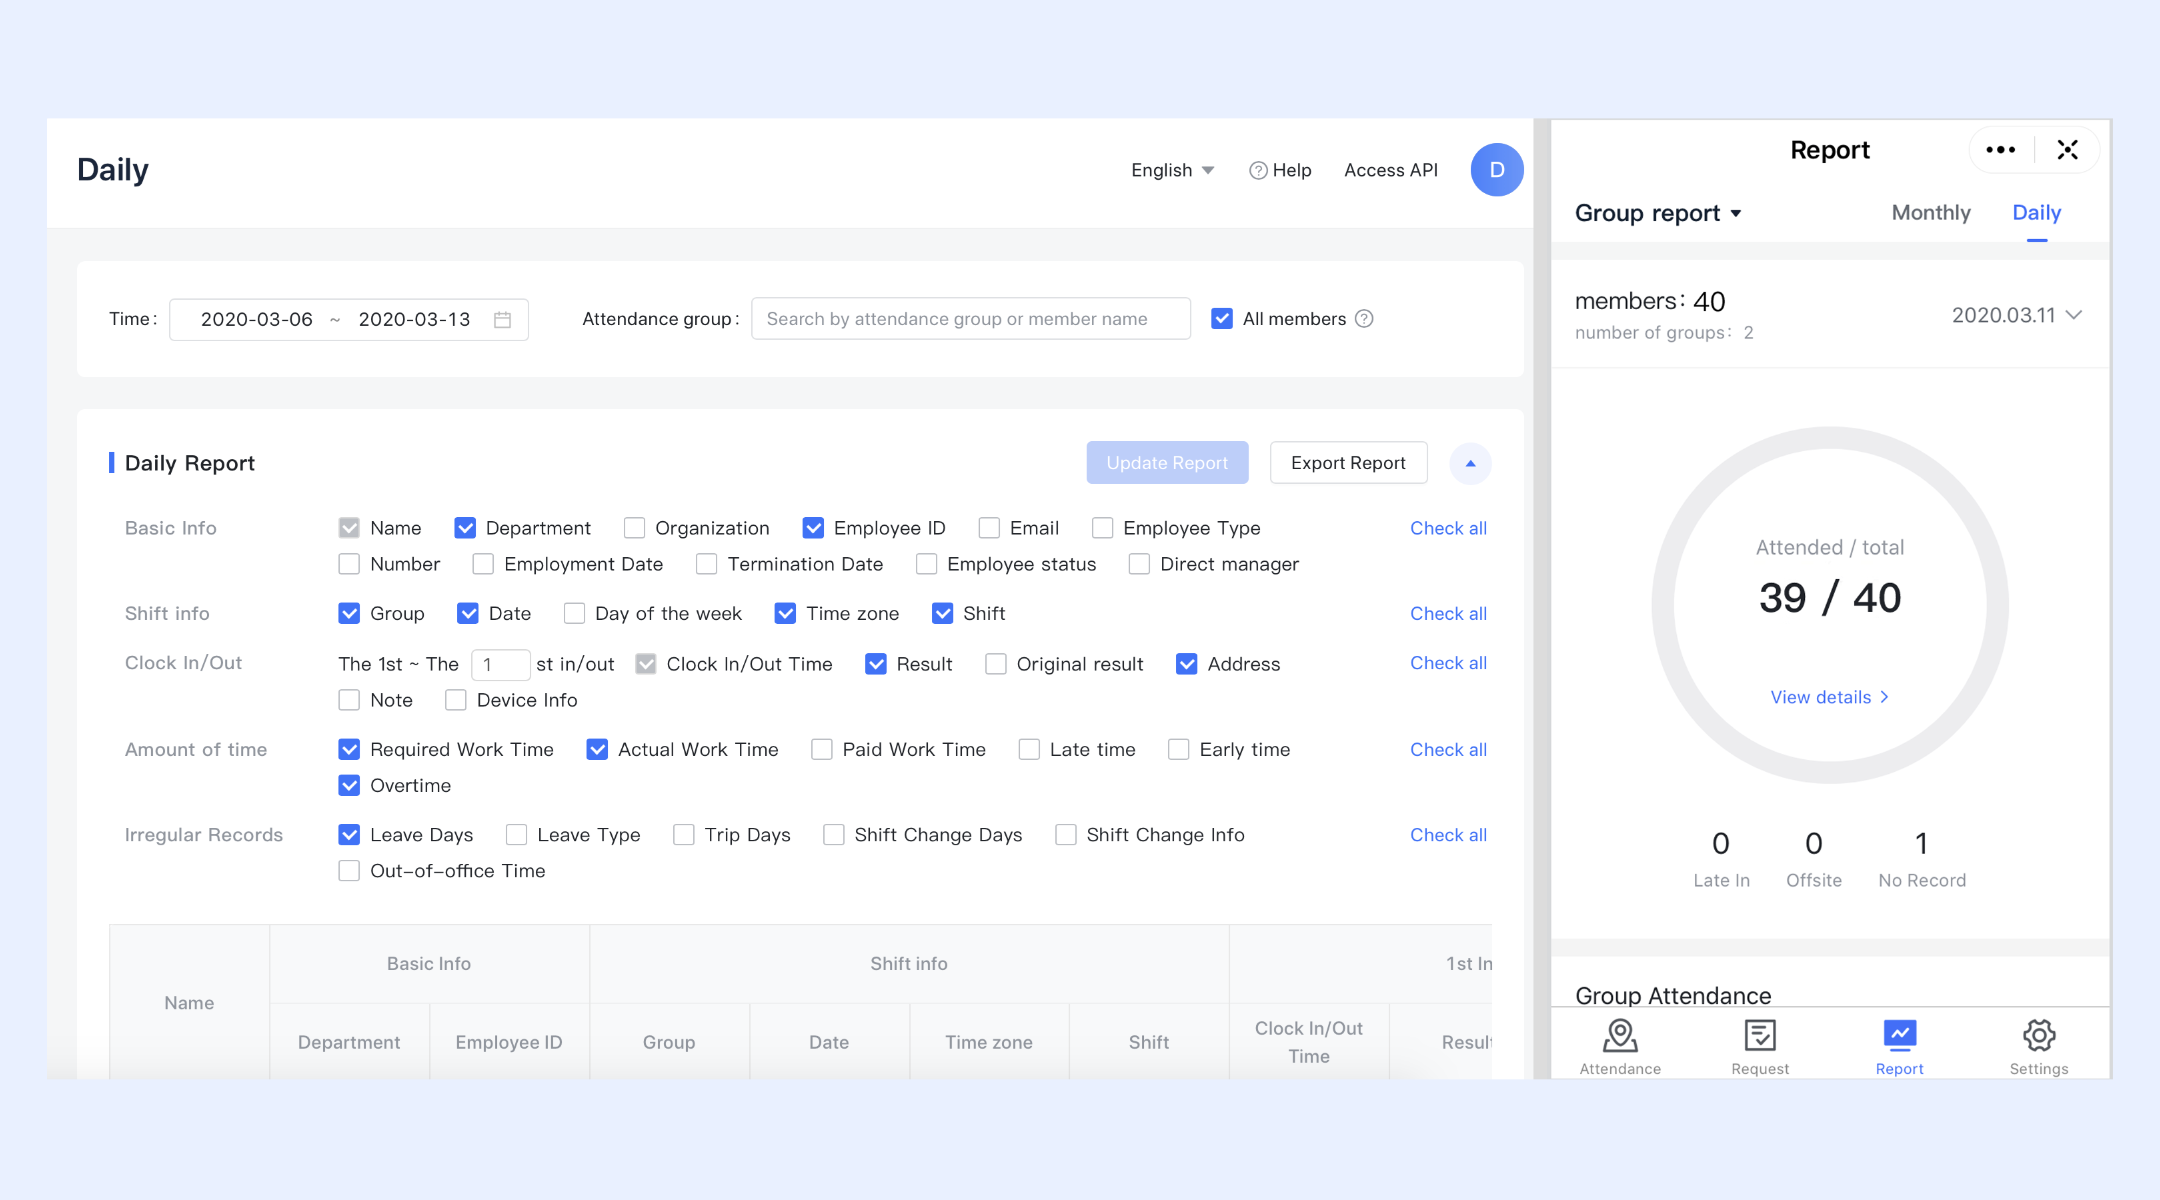This screenshot has width=2160, height=1200.
Task: Check the Employee status checkbox
Action: (x=926, y=564)
